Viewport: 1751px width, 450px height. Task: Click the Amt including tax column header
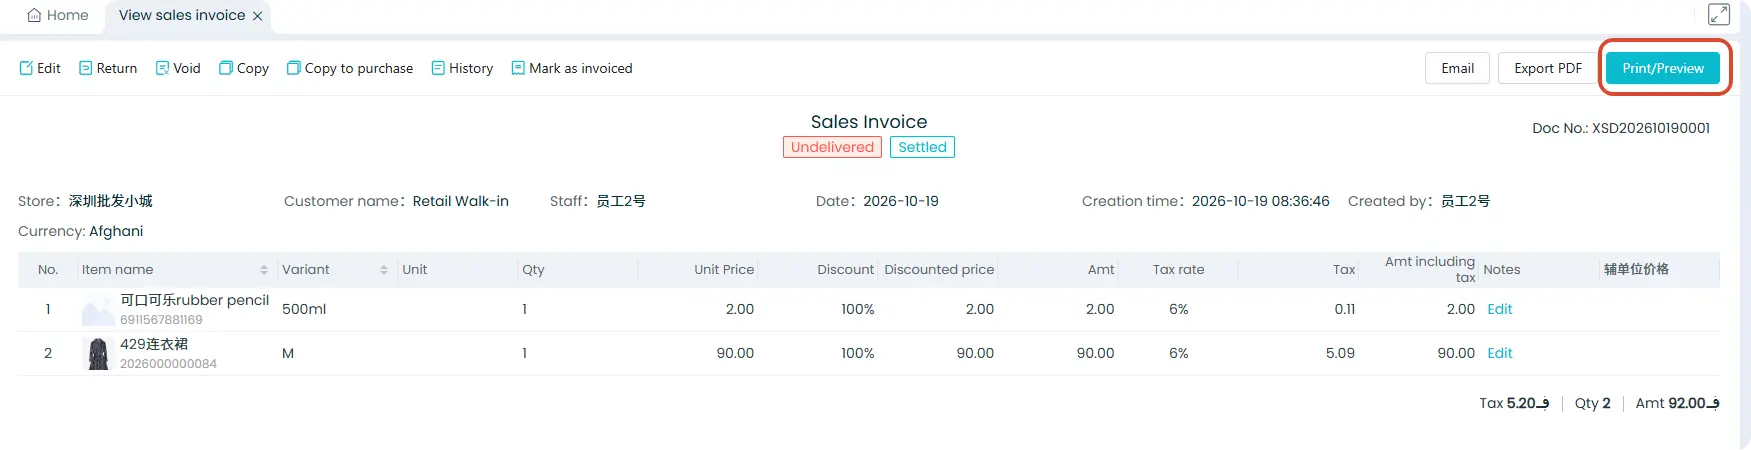[x=1430, y=269]
